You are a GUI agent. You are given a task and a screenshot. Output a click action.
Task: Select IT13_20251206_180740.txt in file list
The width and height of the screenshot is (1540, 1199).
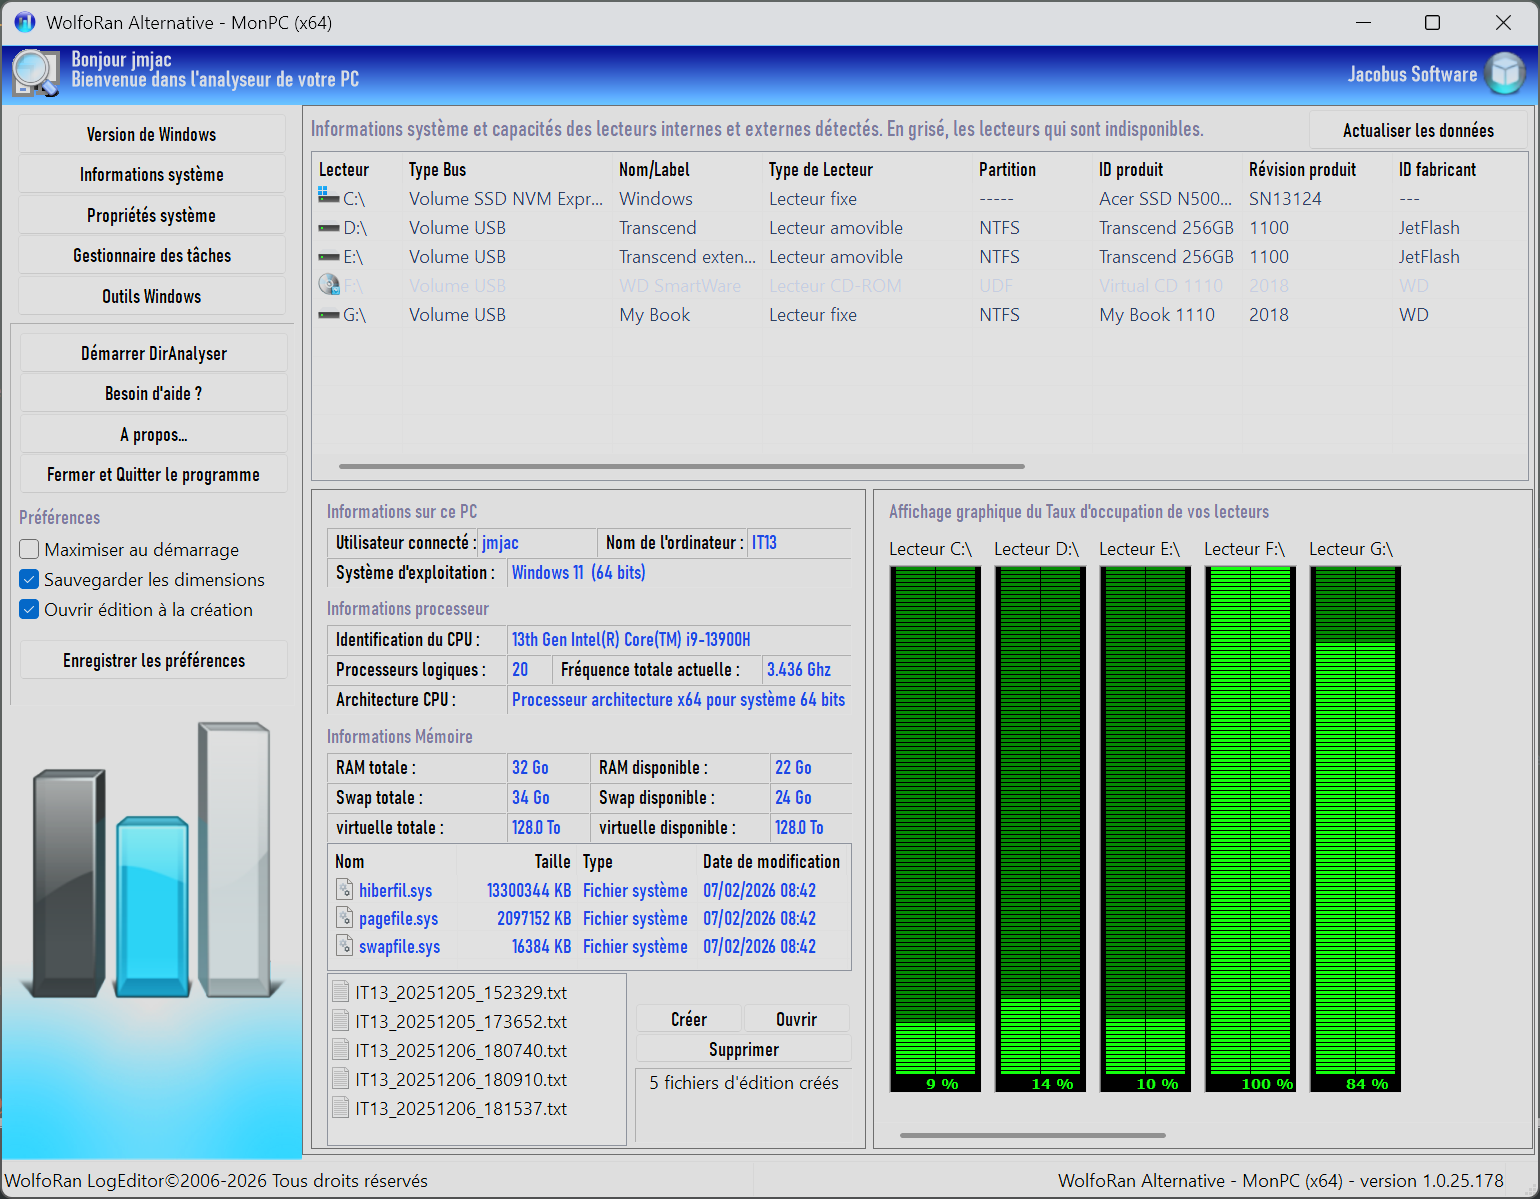(x=460, y=1051)
